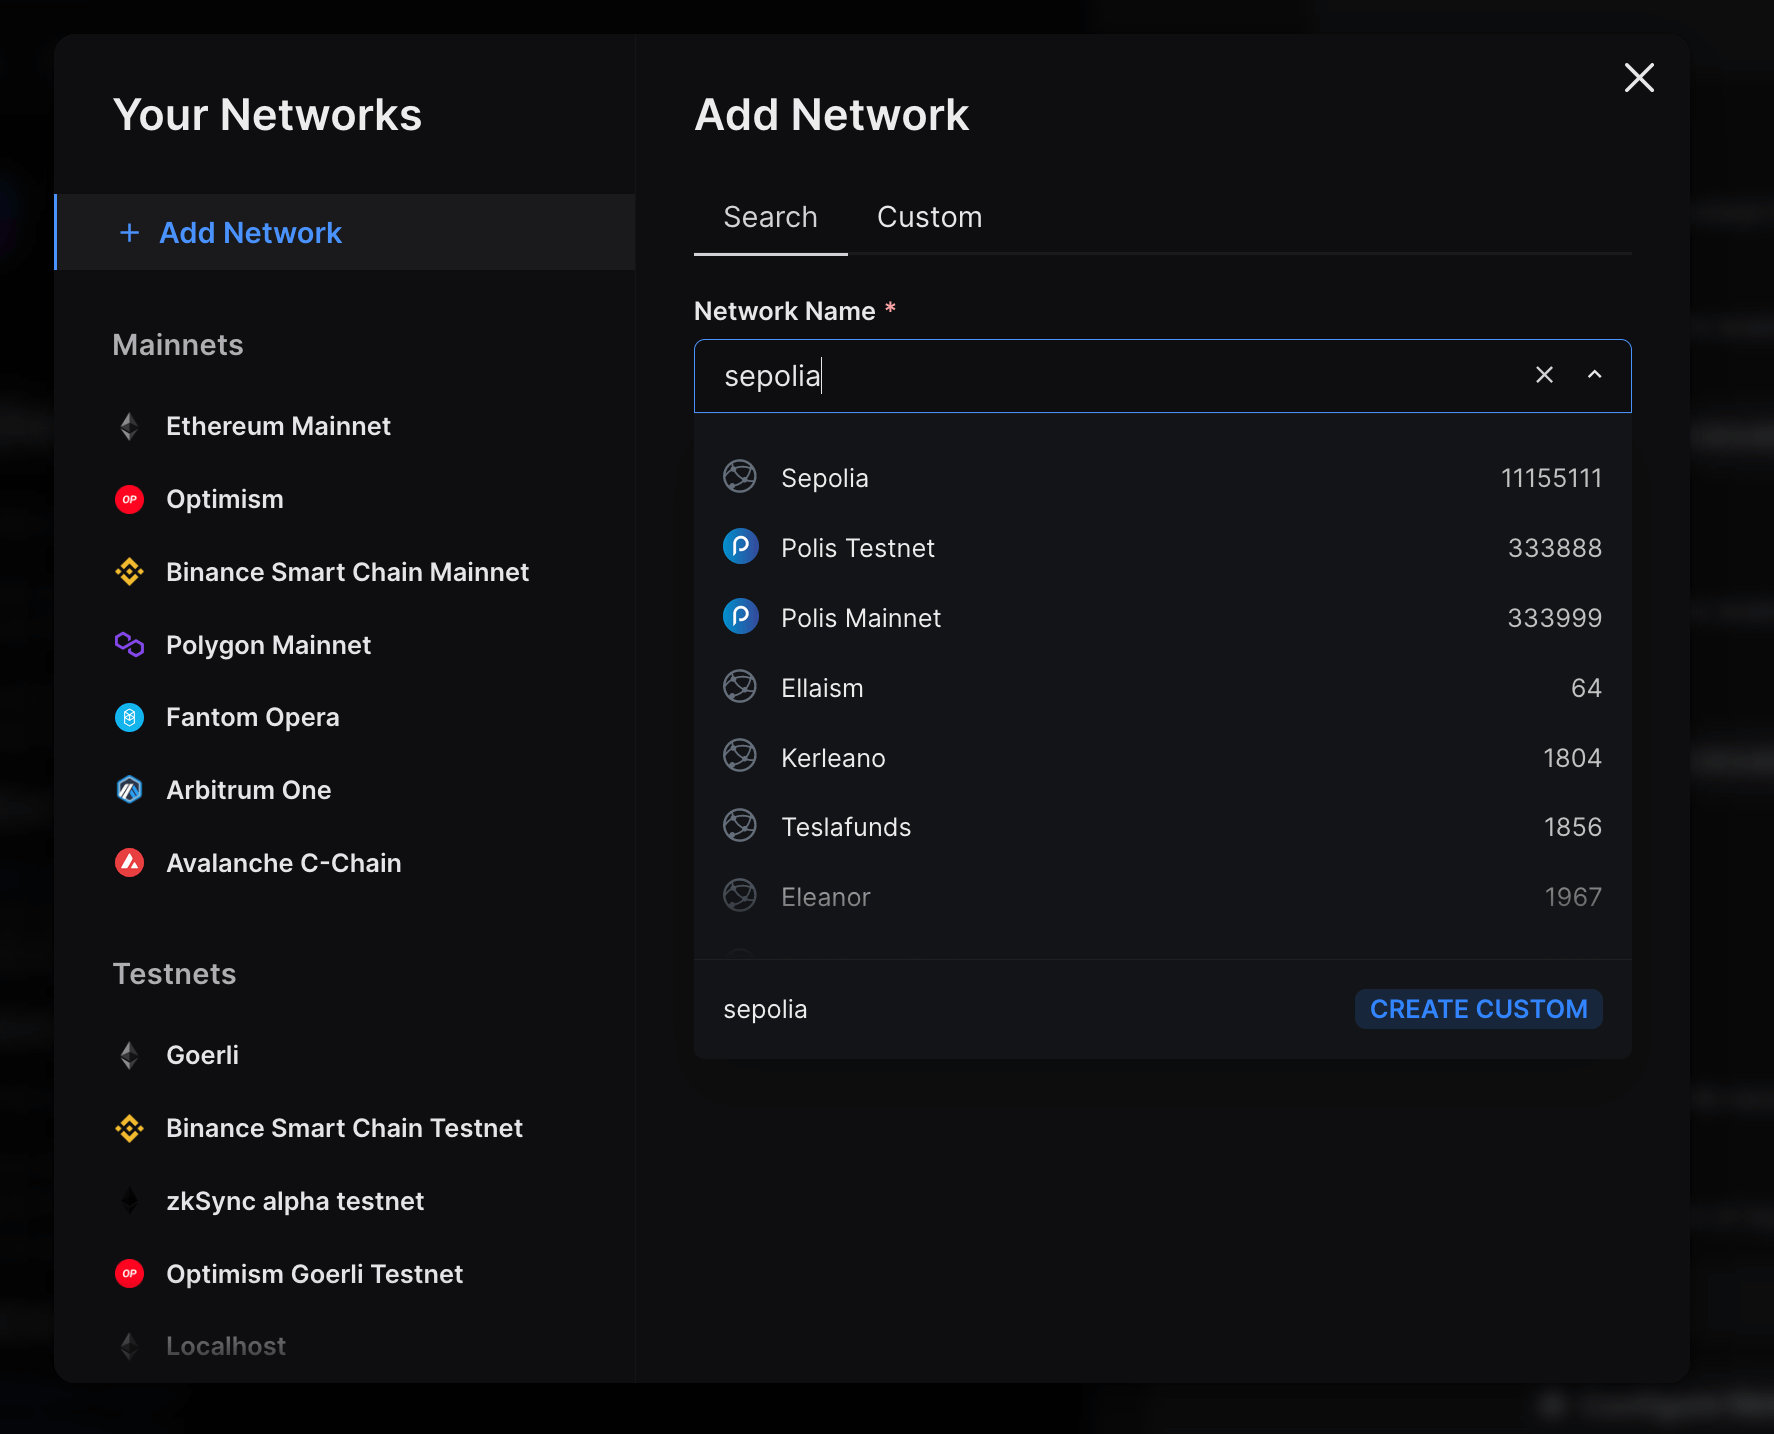Screen dimensions: 1774x1434
Task: Select Arbitrum One network
Action: 345,790
